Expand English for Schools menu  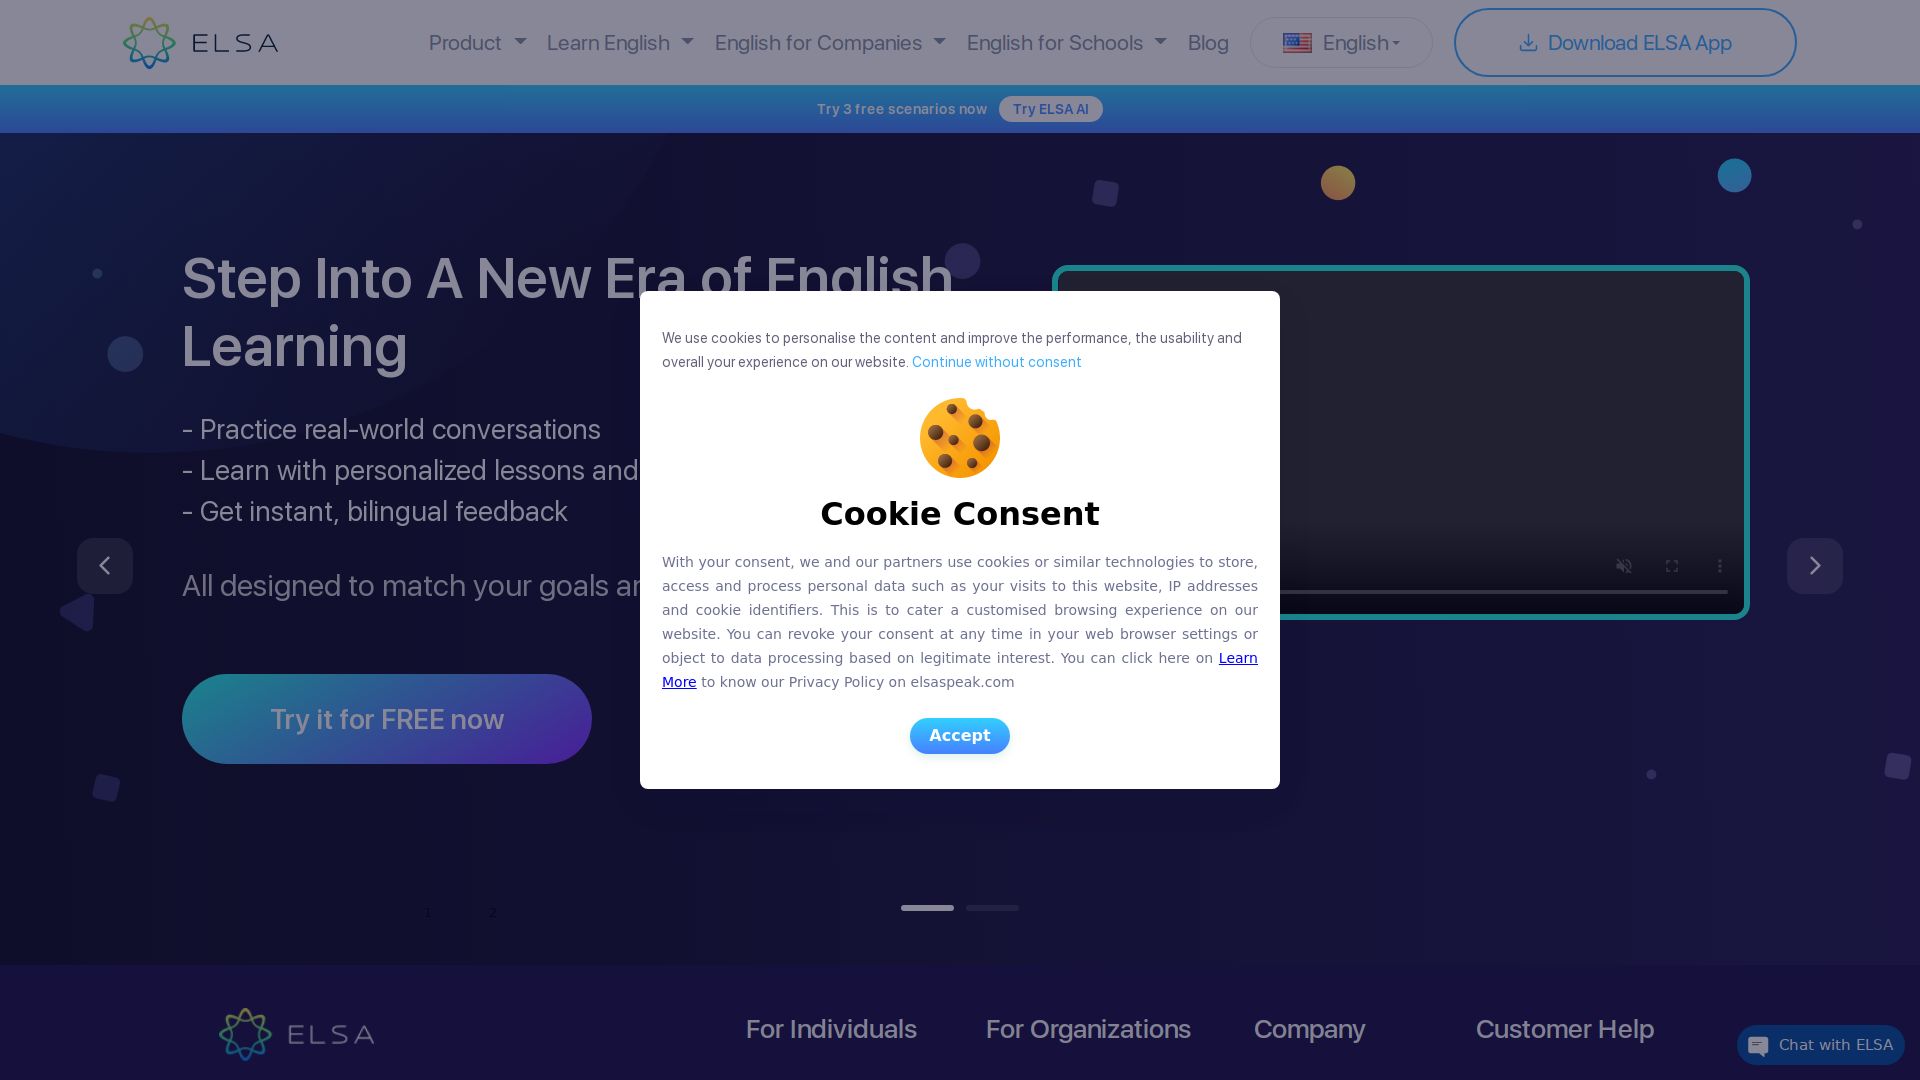point(1067,43)
